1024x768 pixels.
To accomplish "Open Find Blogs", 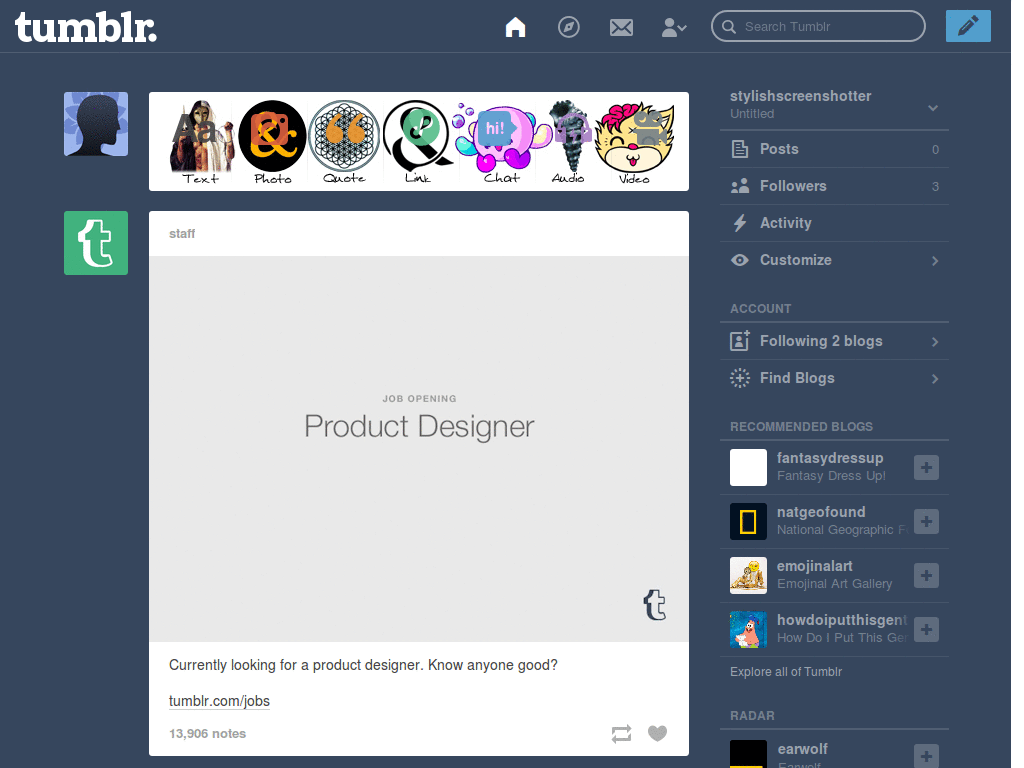I will [x=834, y=378].
